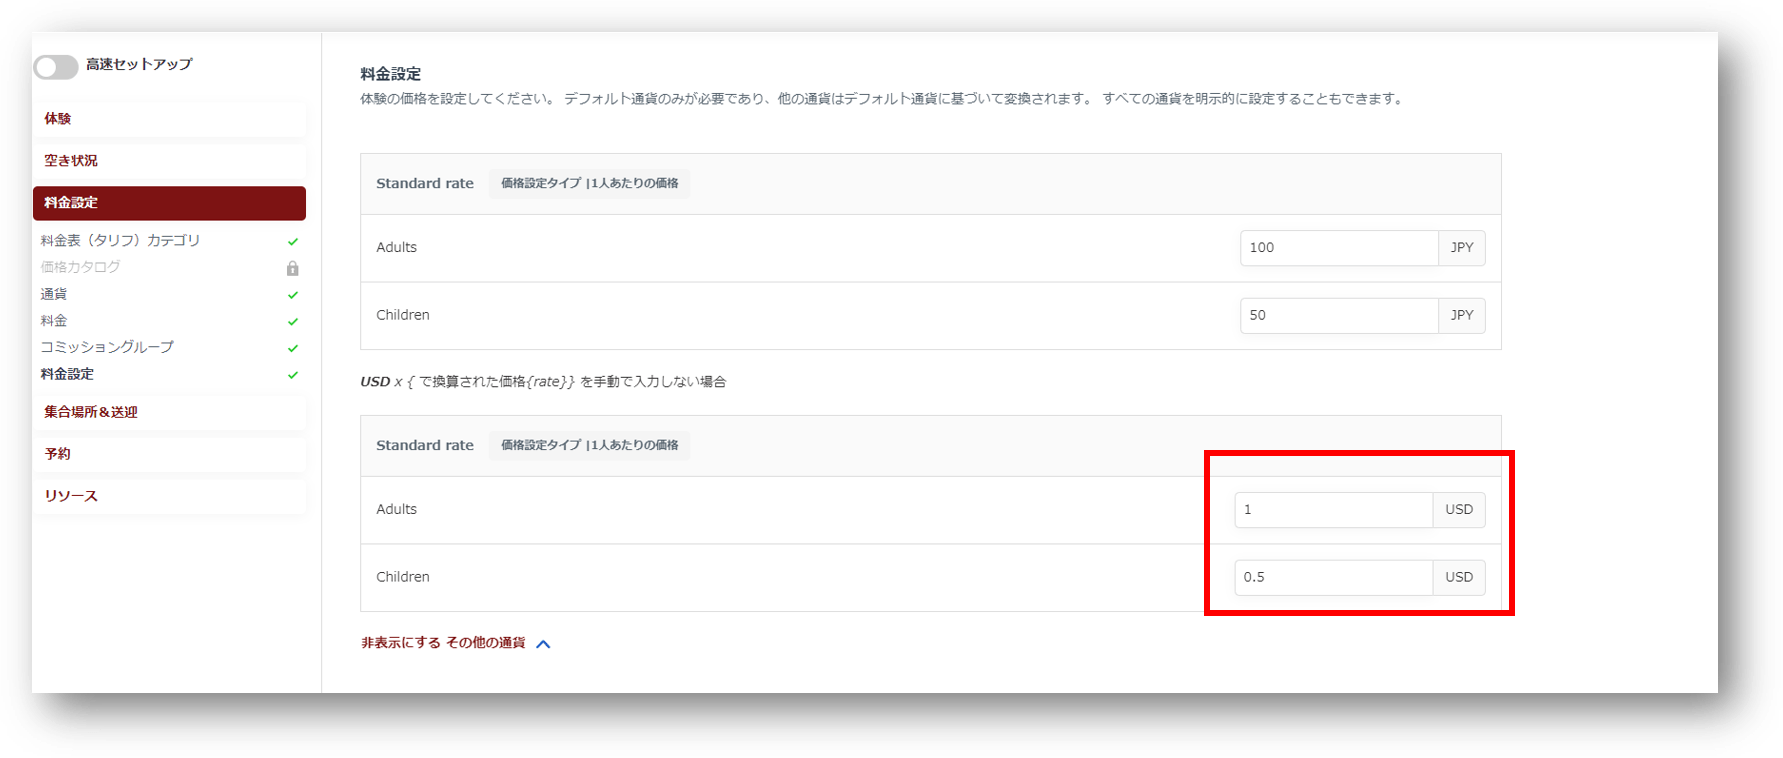Click the Children JPY price field

coord(1338,315)
